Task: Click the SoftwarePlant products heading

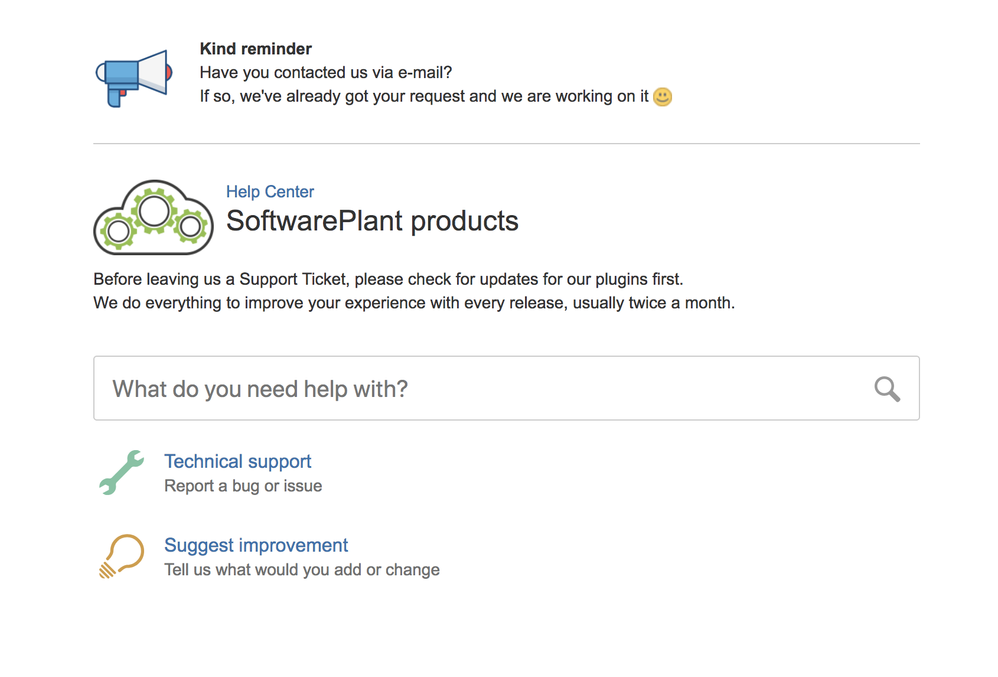Action: [x=372, y=221]
